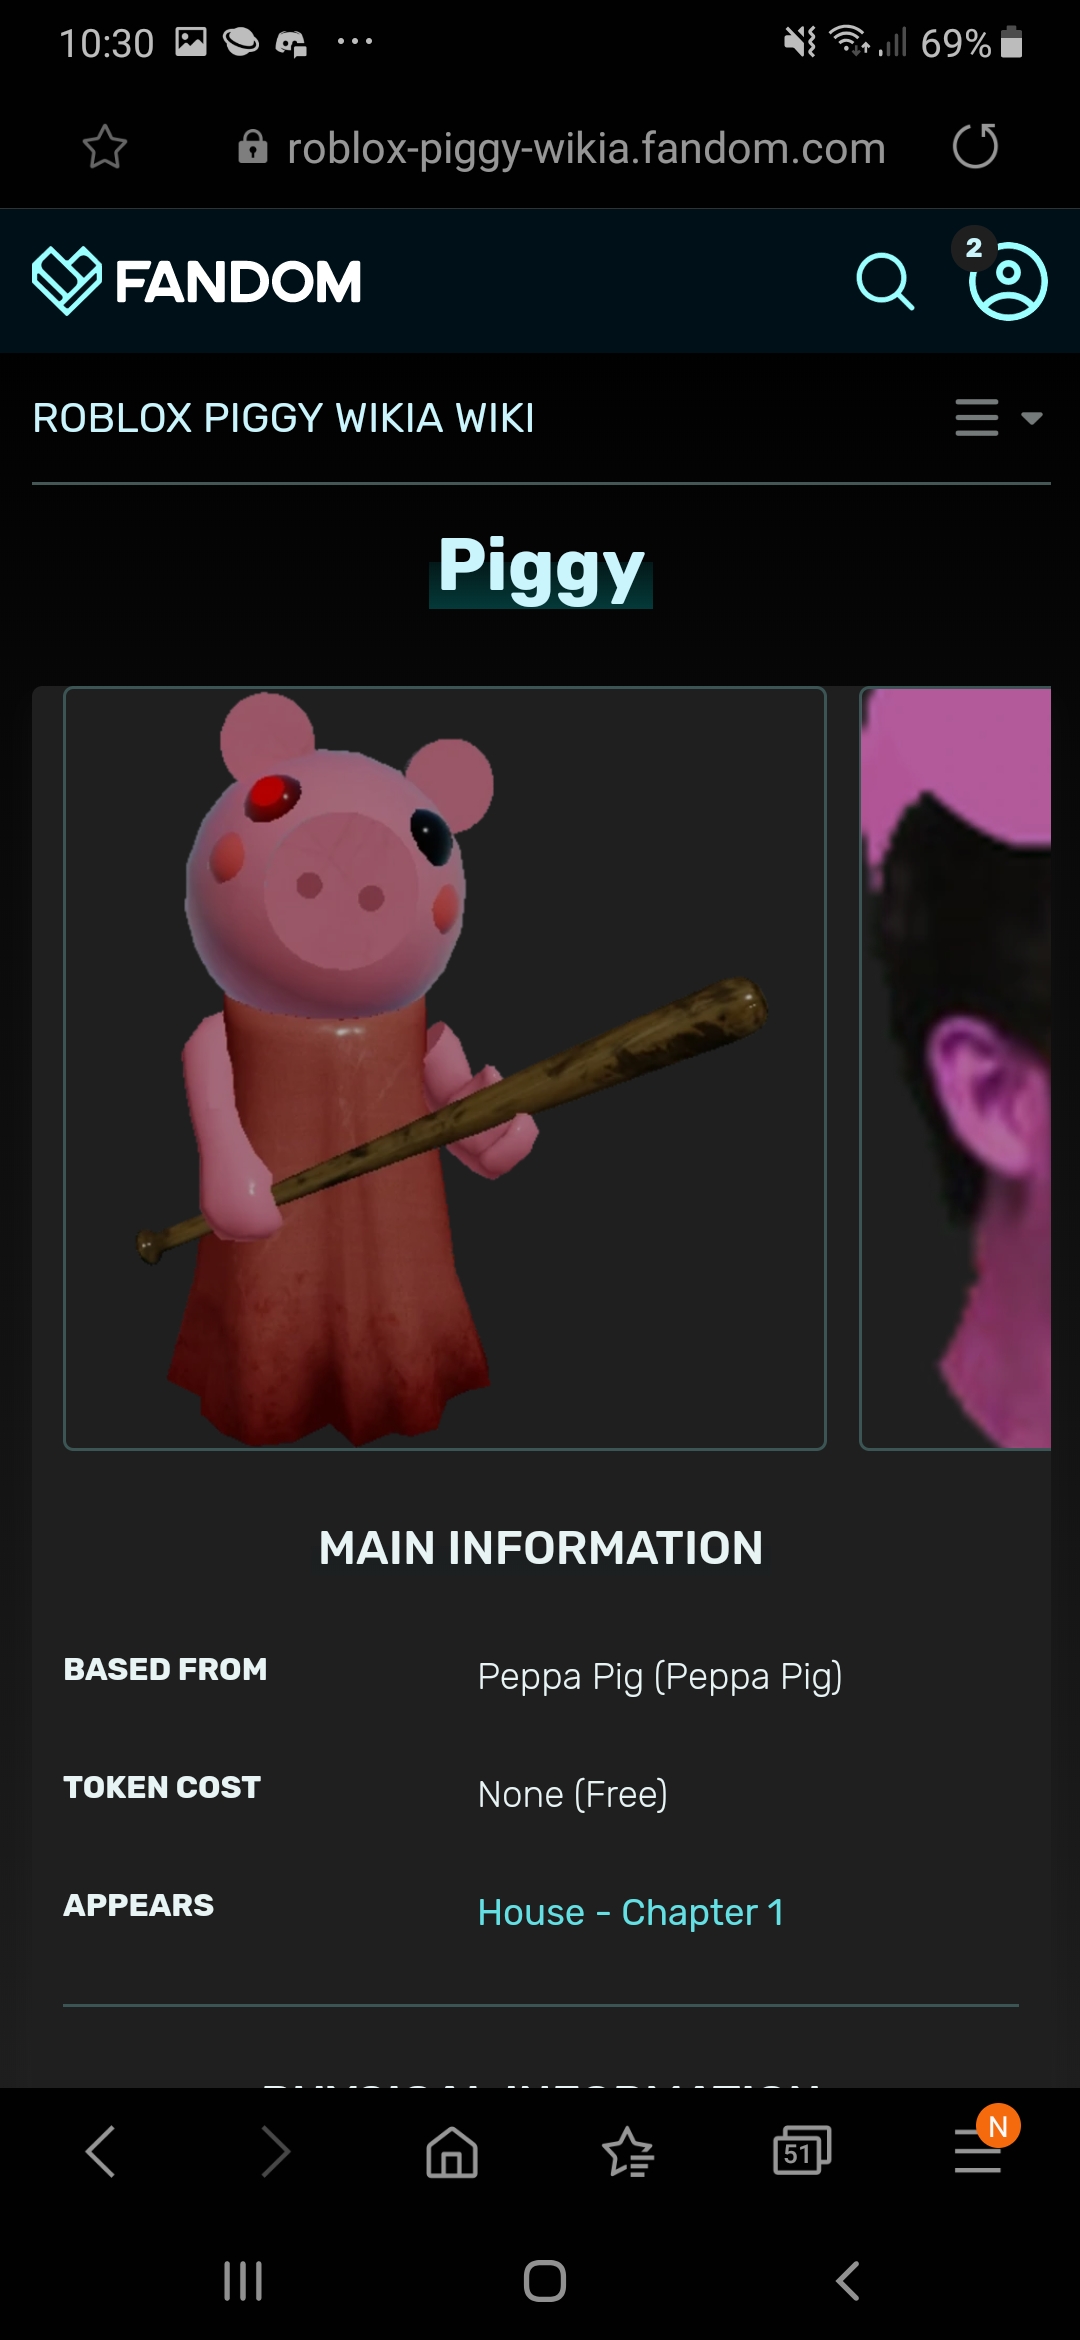View the second gallery image
Image resolution: width=1080 pixels, height=2340 pixels.
(955, 1068)
